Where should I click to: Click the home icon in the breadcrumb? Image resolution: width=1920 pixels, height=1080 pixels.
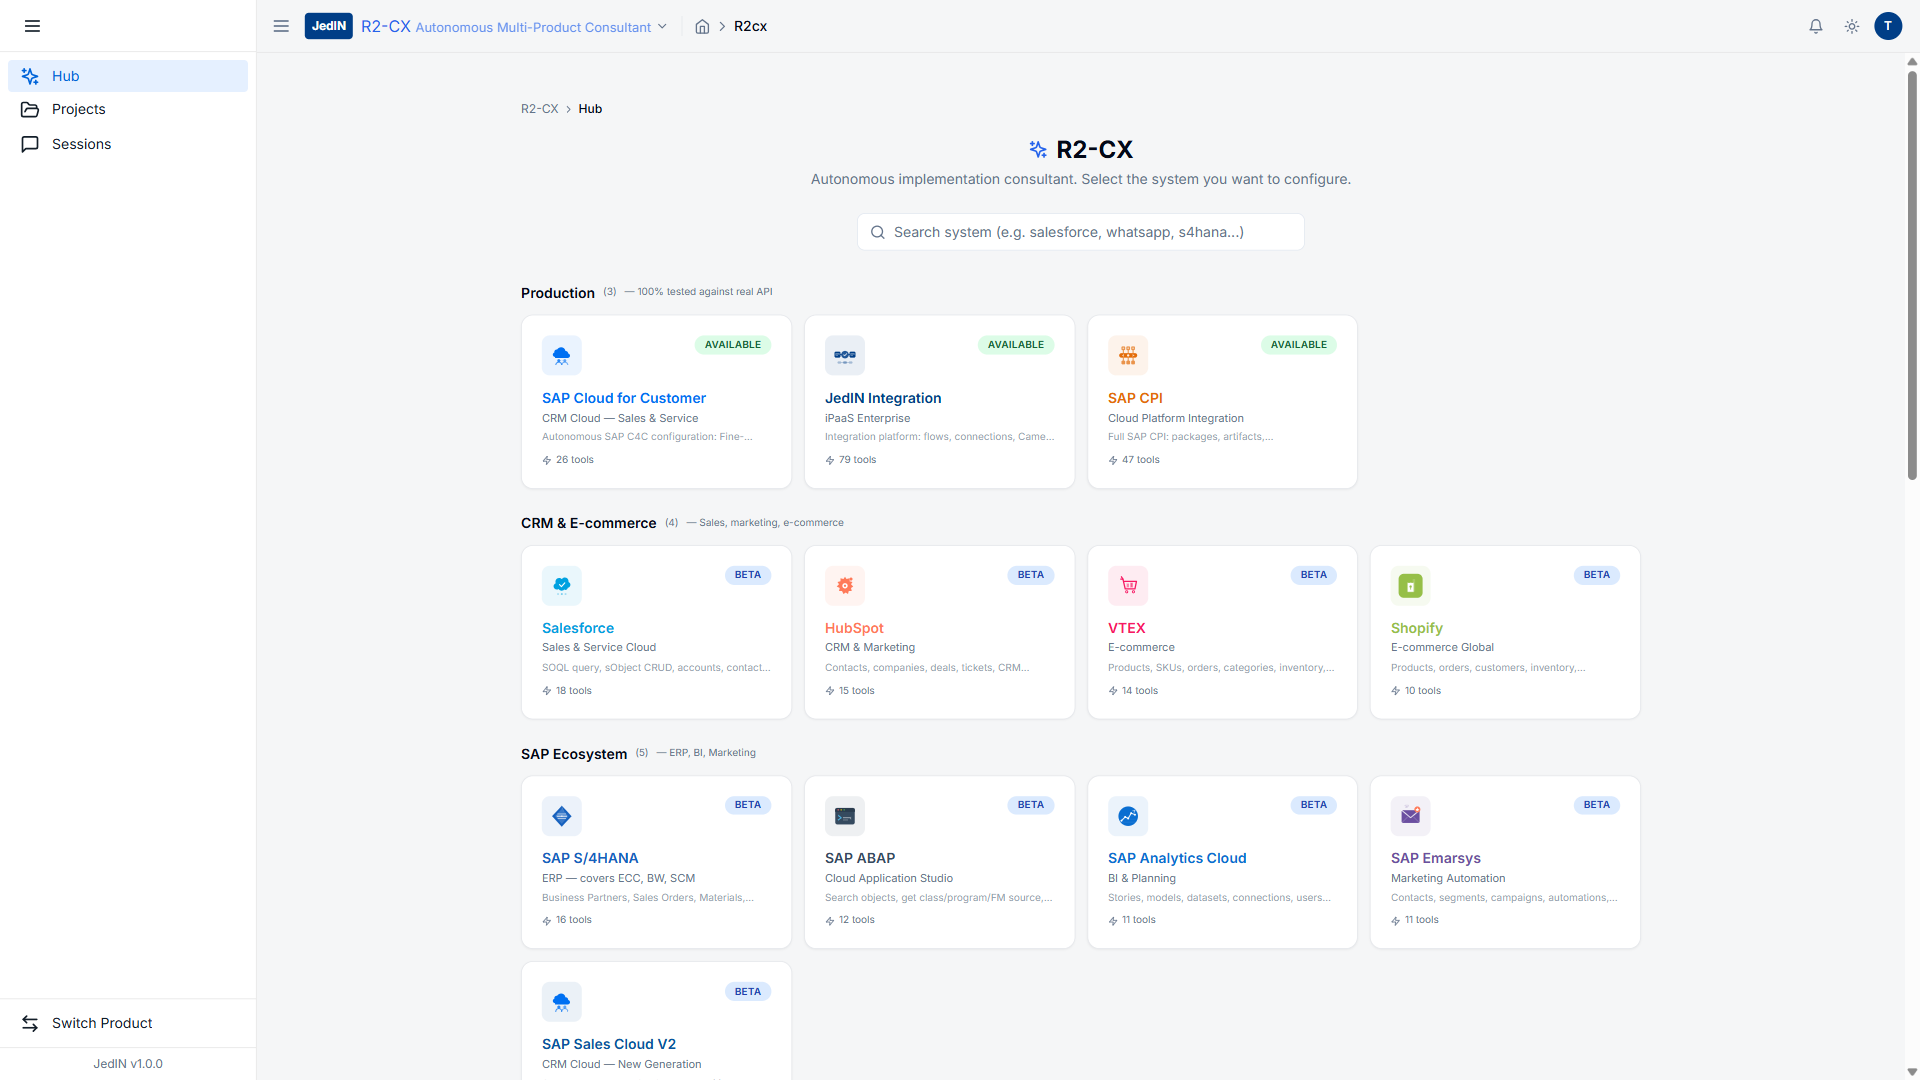click(x=702, y=27)
